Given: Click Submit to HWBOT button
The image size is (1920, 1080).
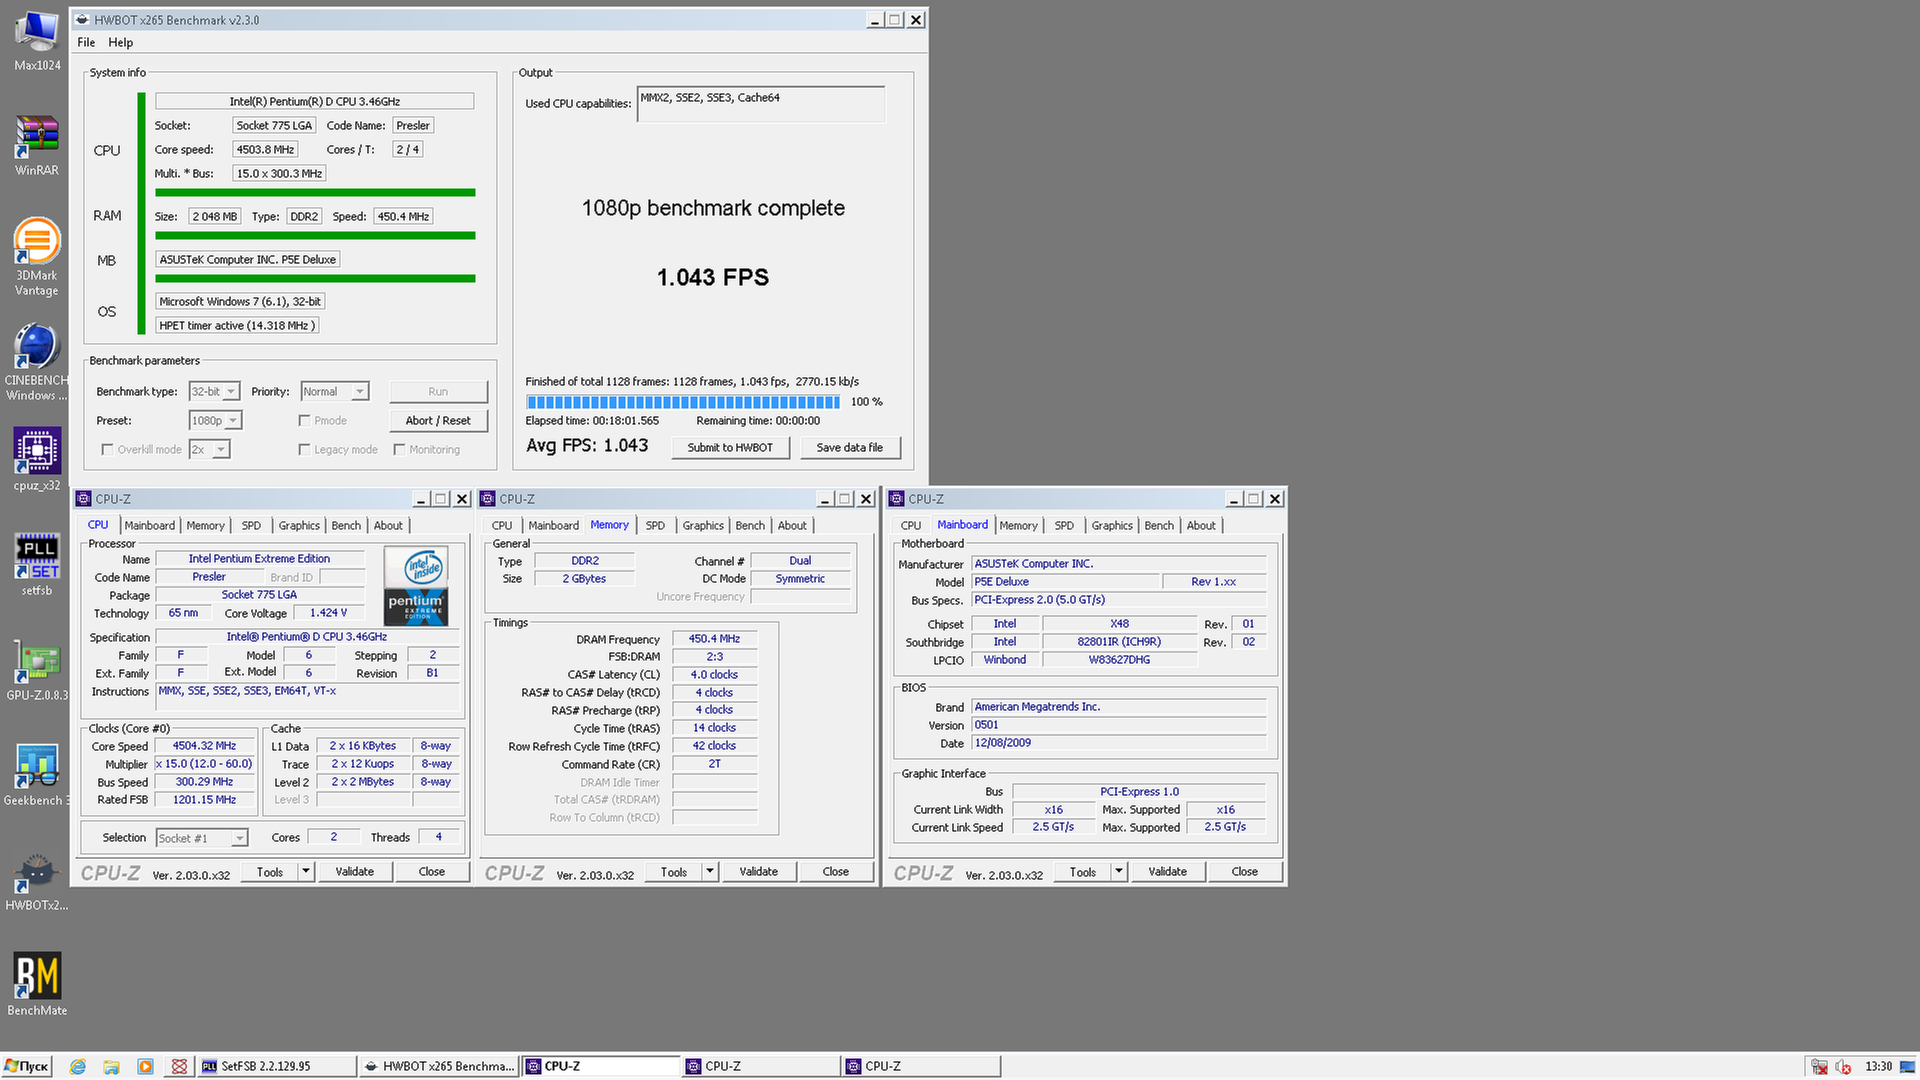Looking at the screenshot, I should point(730,448).
